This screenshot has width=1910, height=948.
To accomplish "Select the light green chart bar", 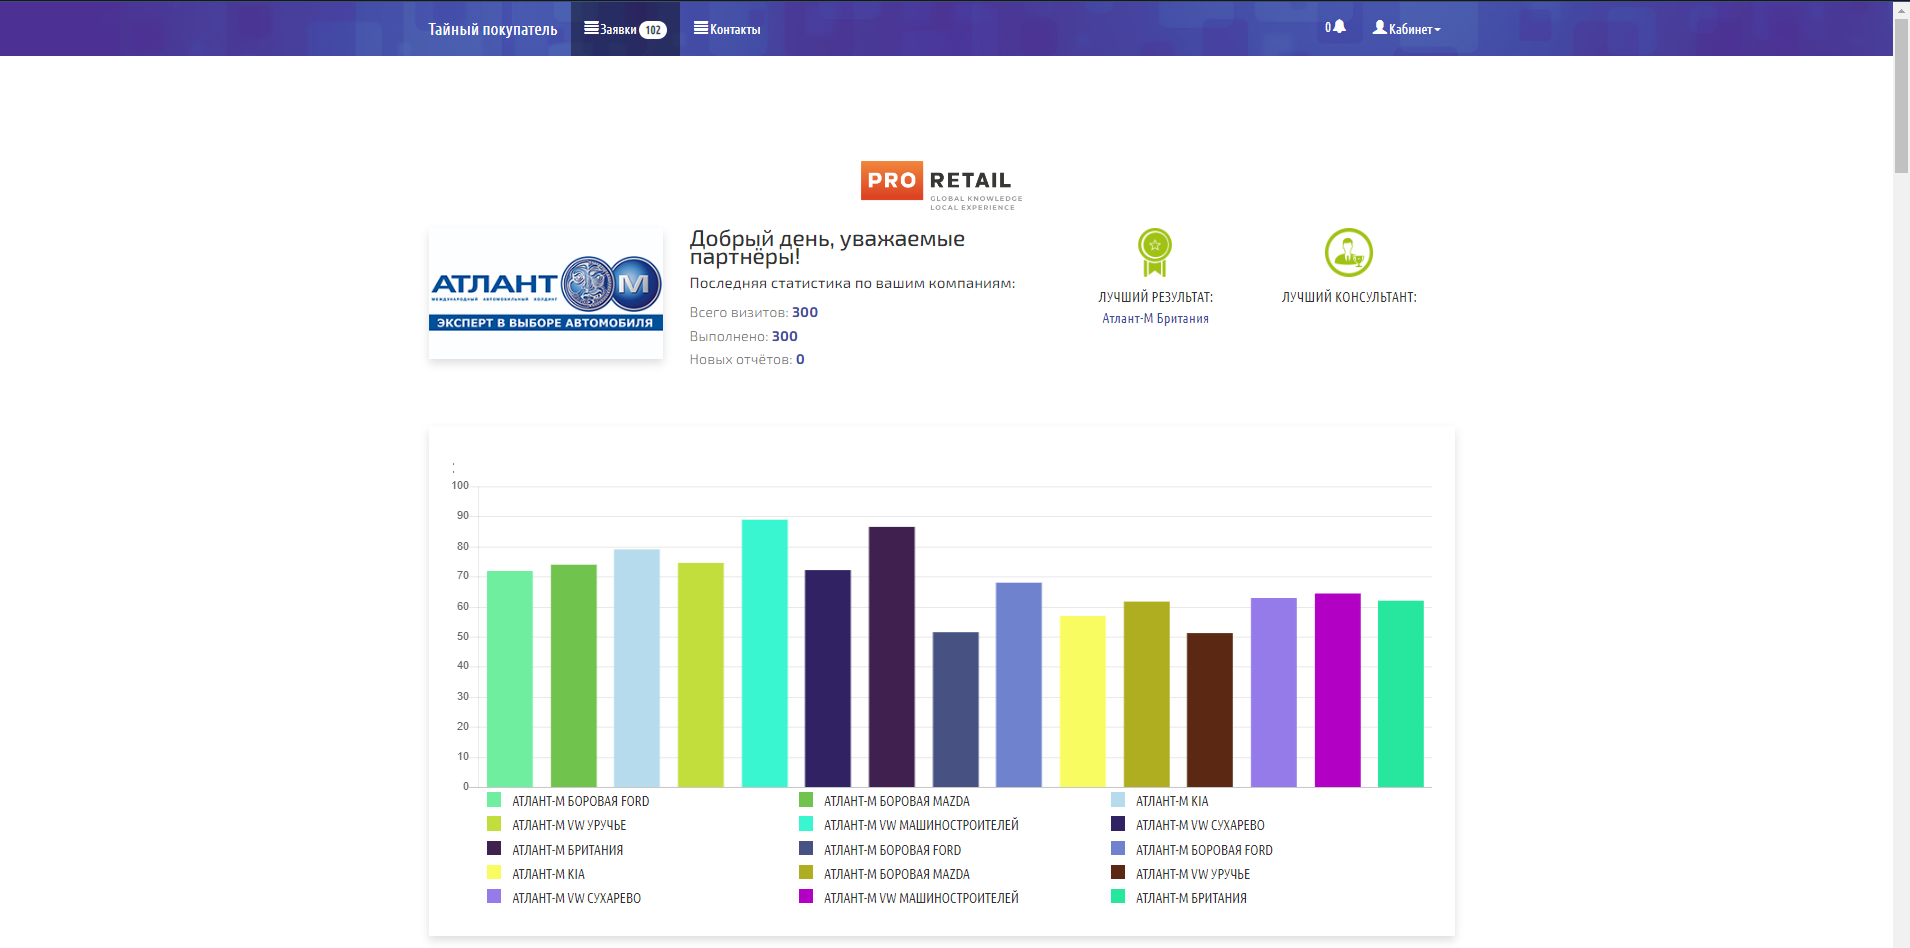I will coord(510,679).
